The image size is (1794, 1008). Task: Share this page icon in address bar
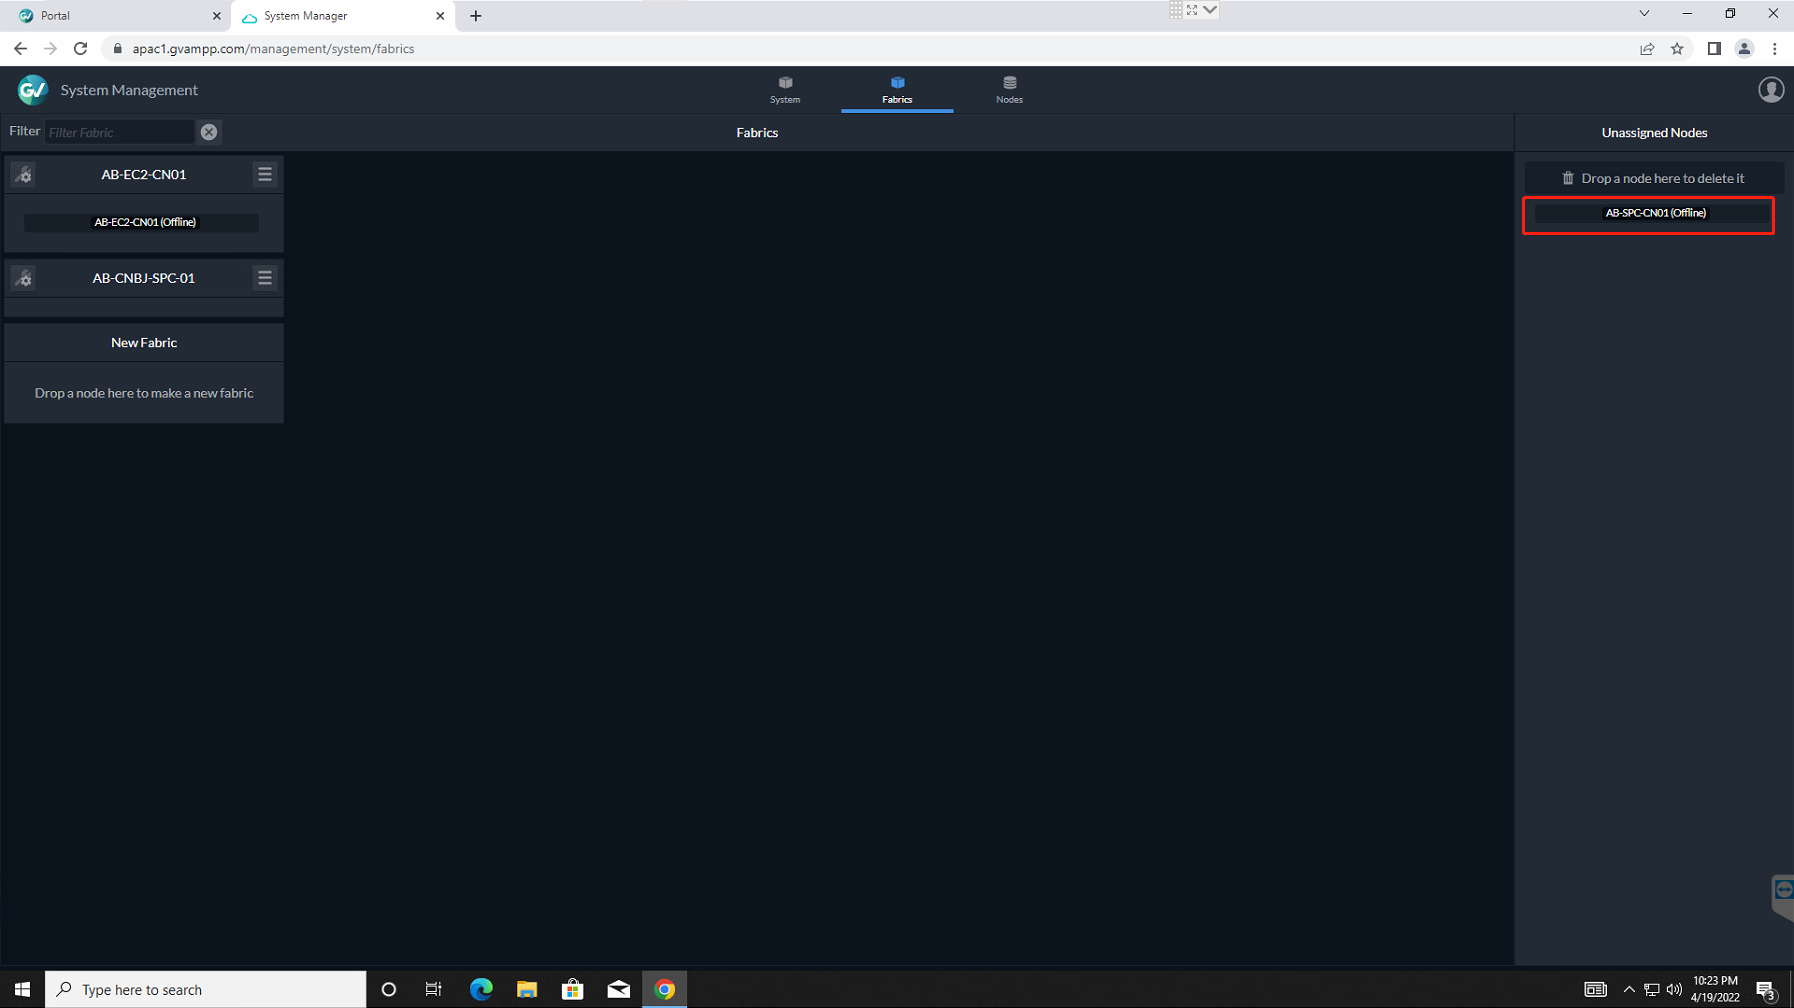tap(1647, 49)
